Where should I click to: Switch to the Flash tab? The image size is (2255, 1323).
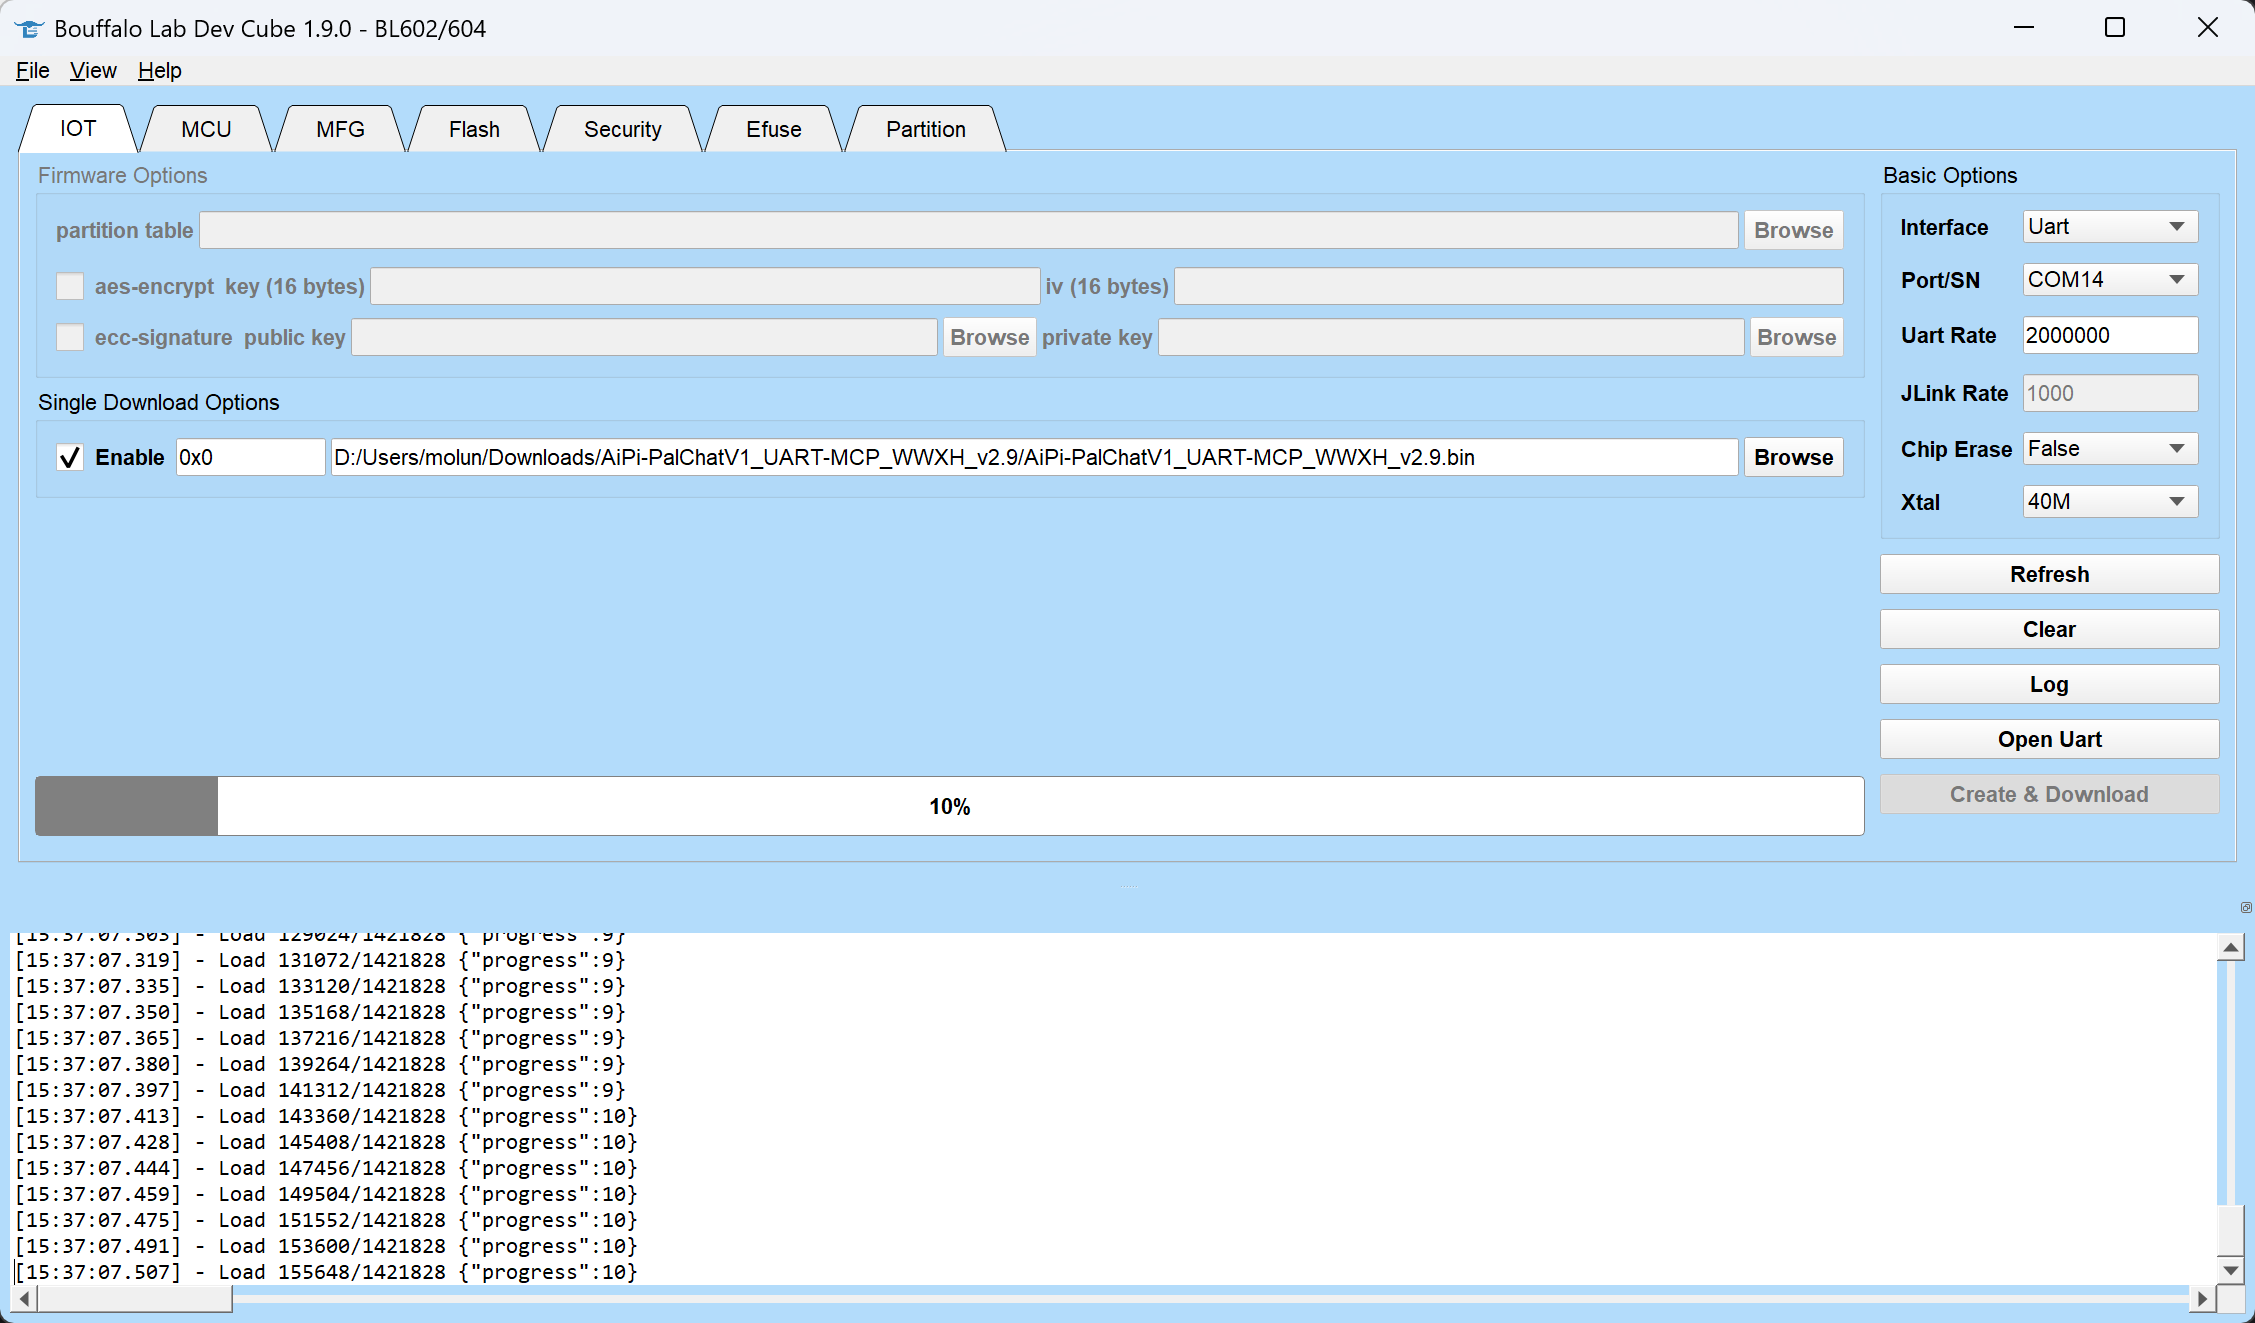[474, 129]
